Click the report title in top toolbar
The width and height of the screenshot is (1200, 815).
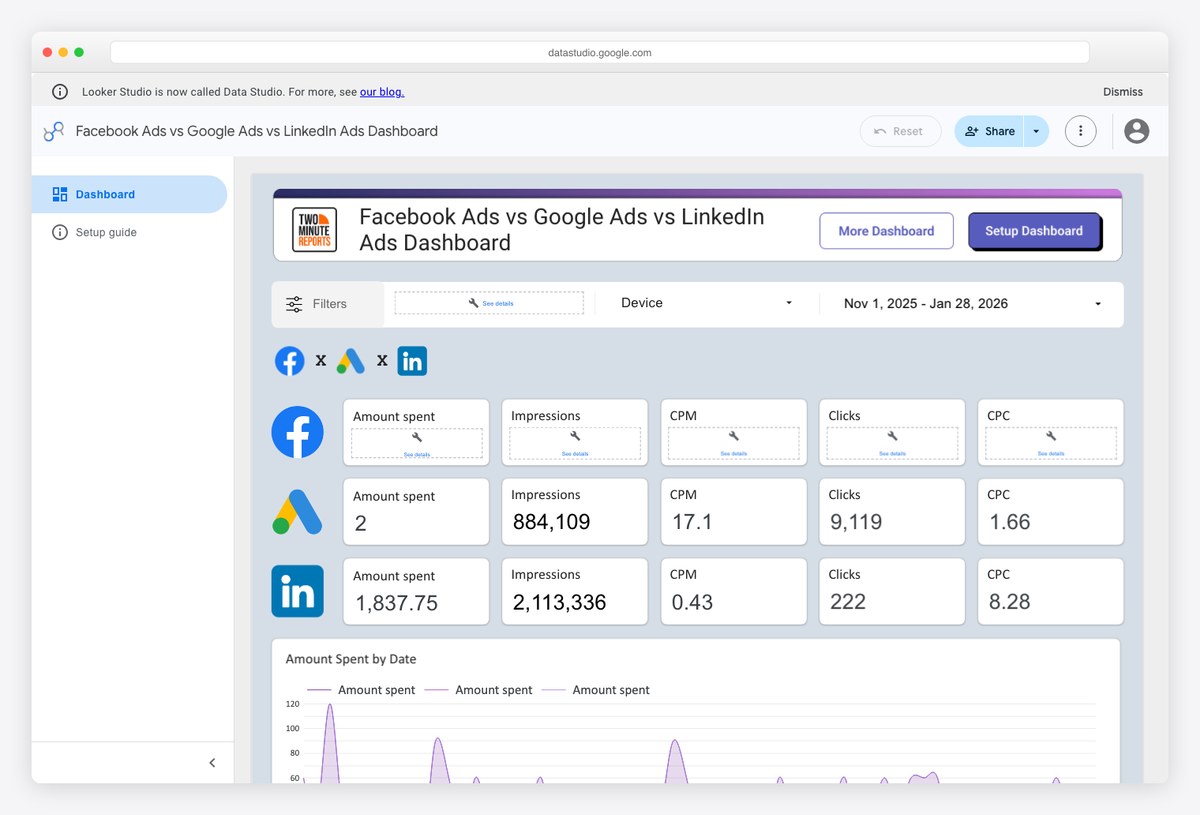pyautogui.click(x=257, y=131)
